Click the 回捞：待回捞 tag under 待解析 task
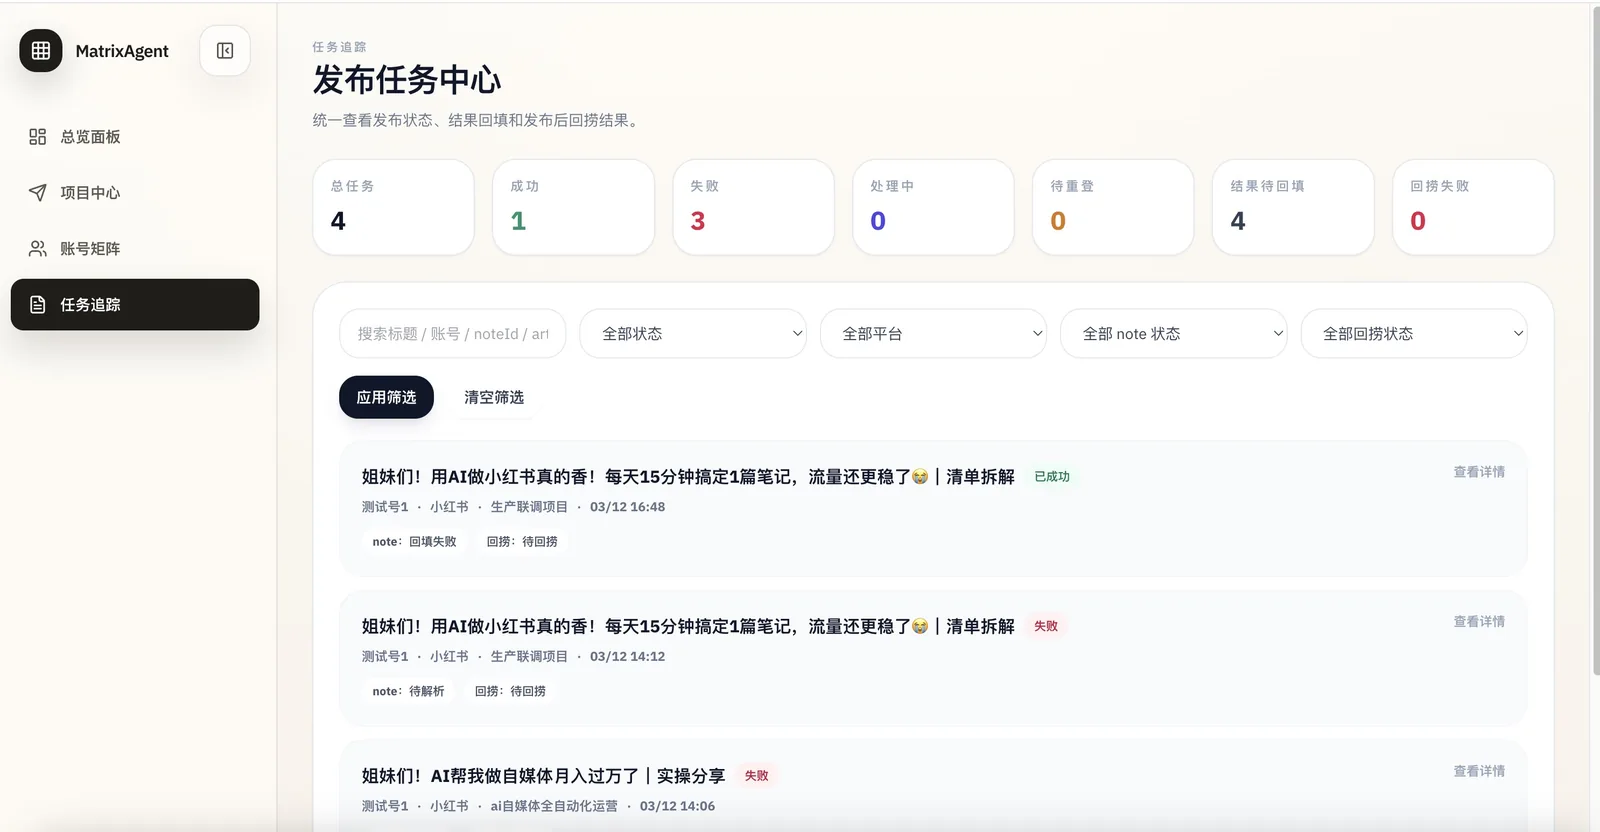 coord(510,691)
